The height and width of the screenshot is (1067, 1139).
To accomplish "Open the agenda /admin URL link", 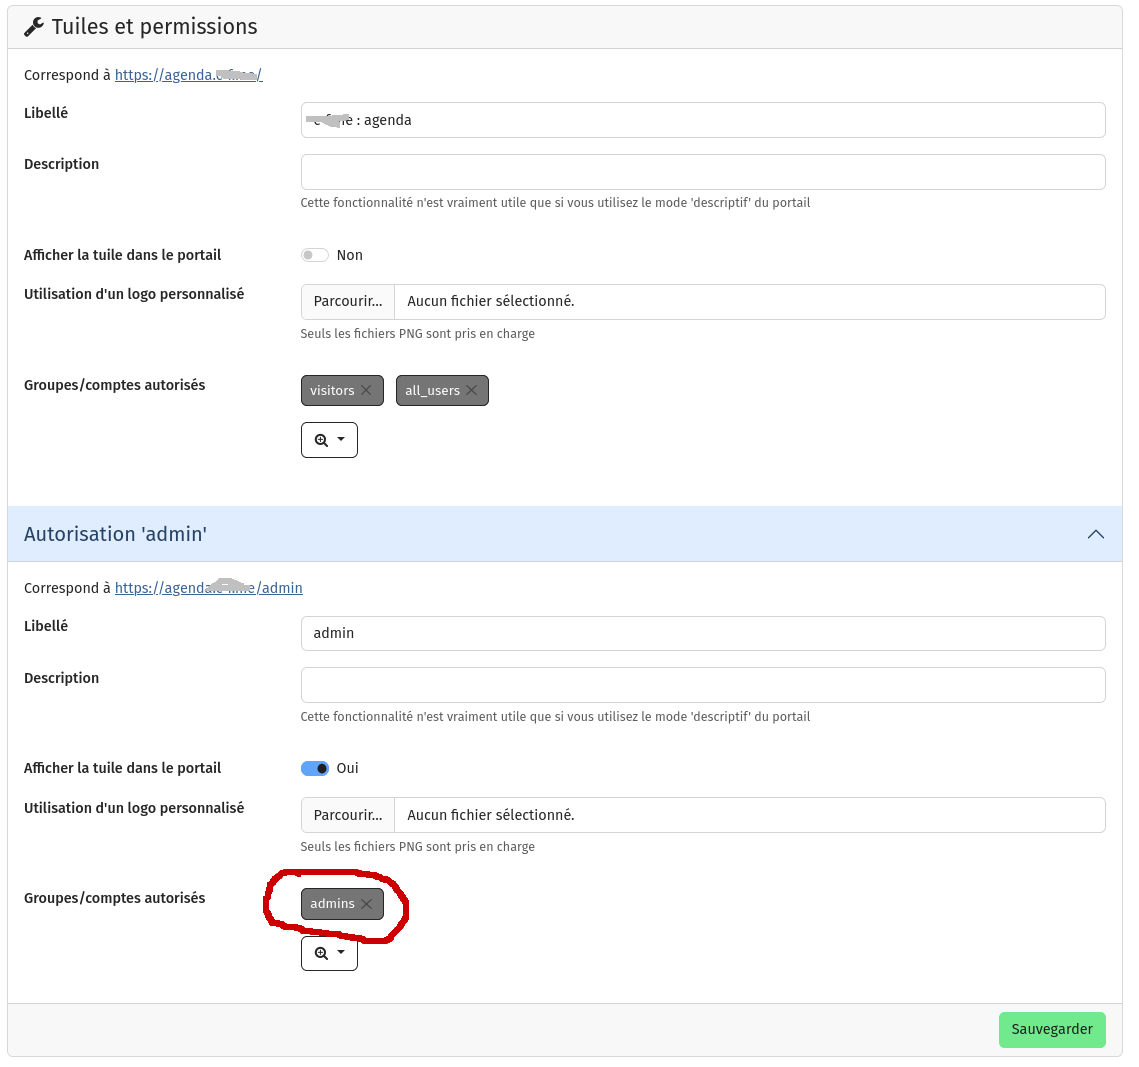I will click(208, 588).
